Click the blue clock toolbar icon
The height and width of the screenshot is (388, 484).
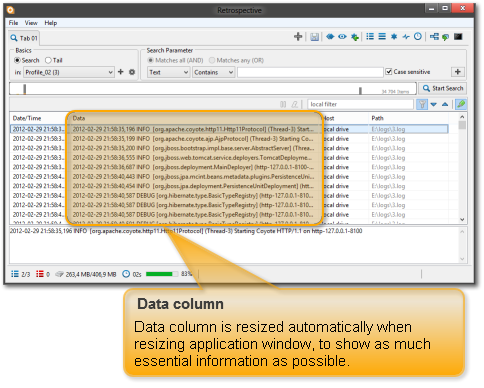418,36
